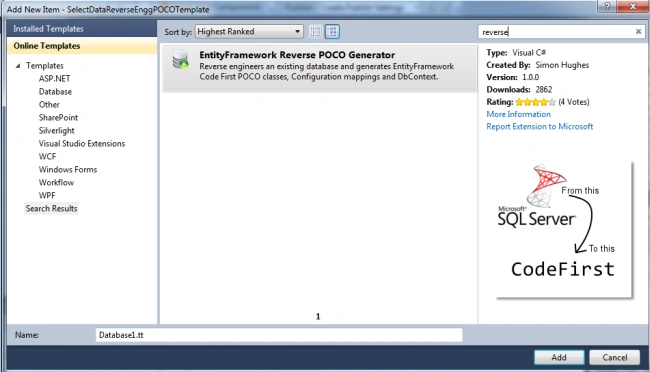Select the WPF template category
The height and width of the screenshot is (372, 650).
tap(47, 195)
